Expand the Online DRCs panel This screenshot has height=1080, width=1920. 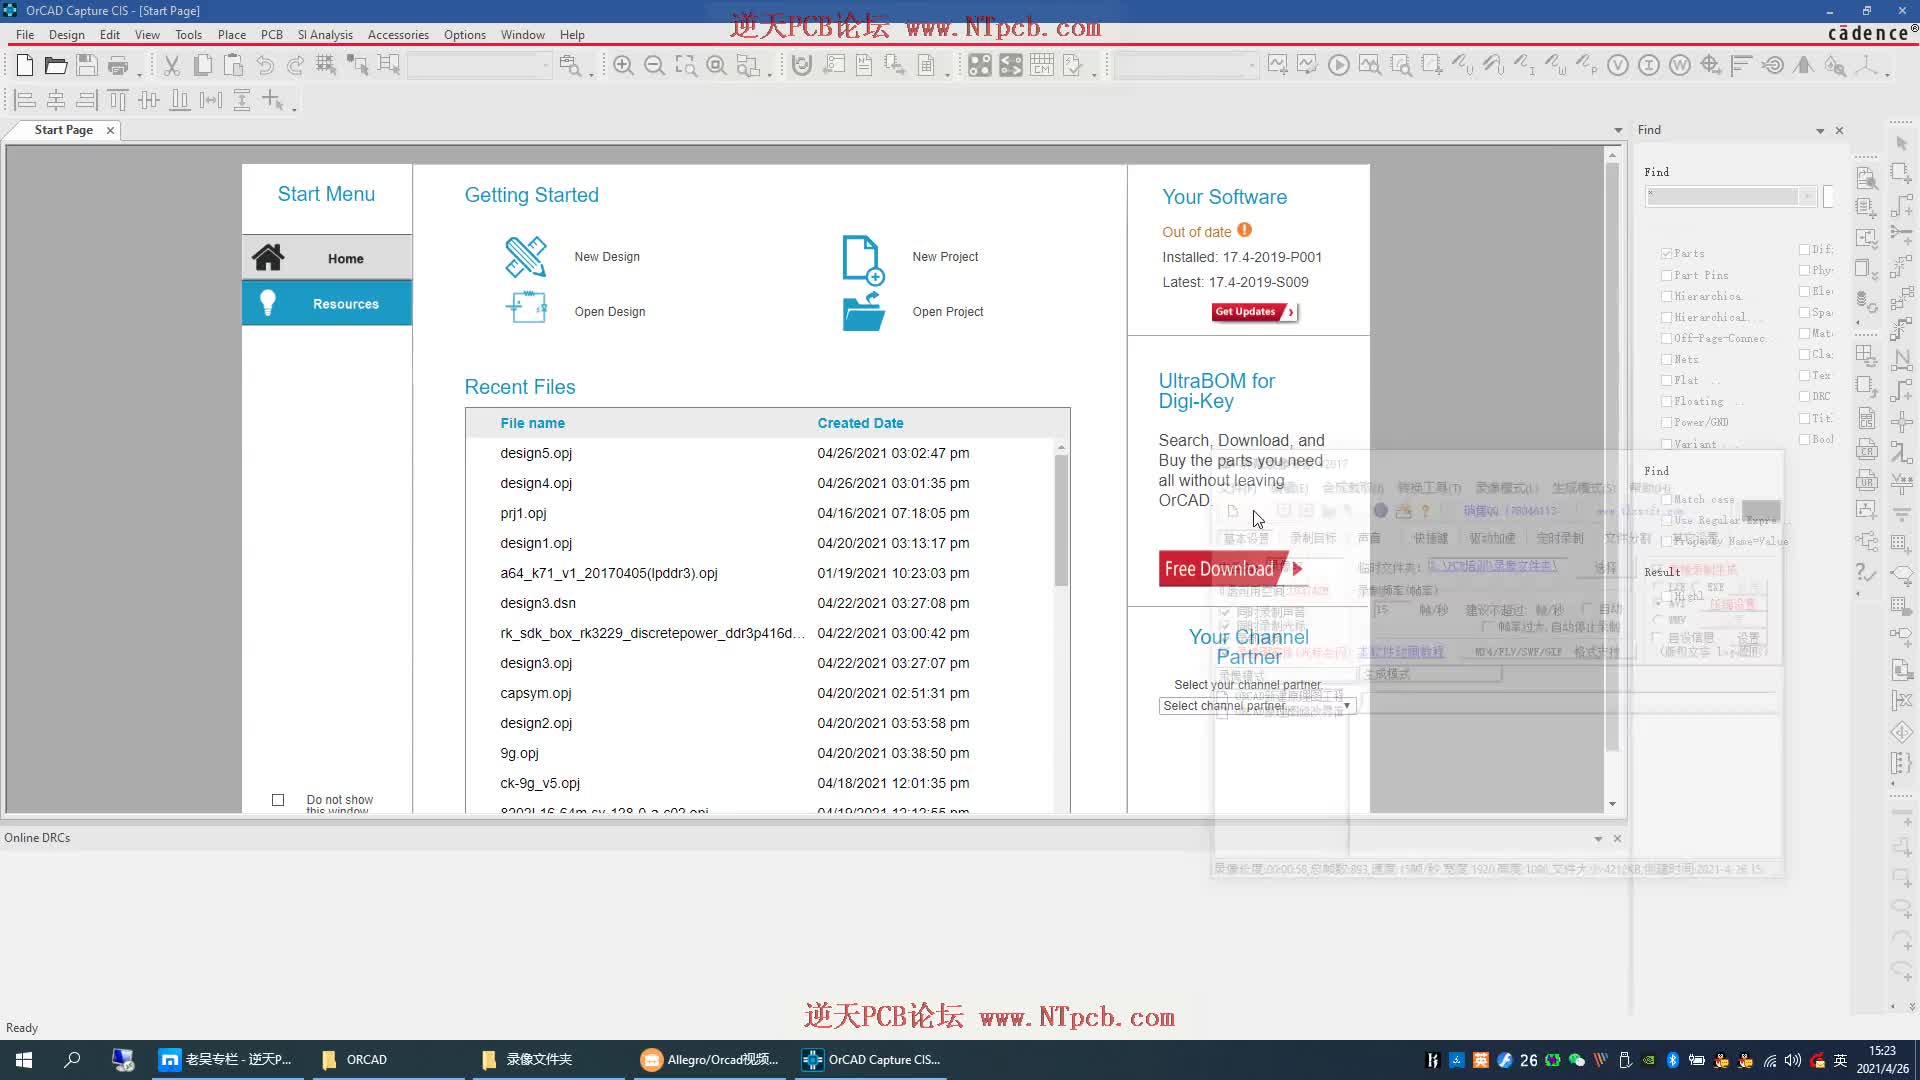[1597, 839]
